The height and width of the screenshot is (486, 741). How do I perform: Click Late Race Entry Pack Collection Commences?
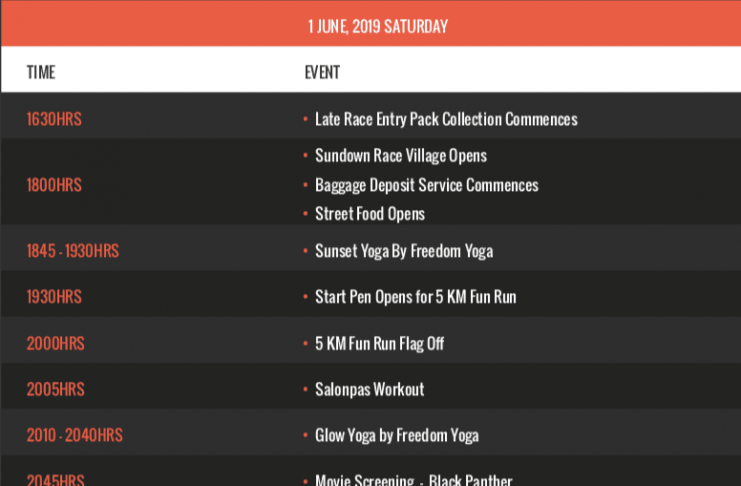click(x=446, y=120)
